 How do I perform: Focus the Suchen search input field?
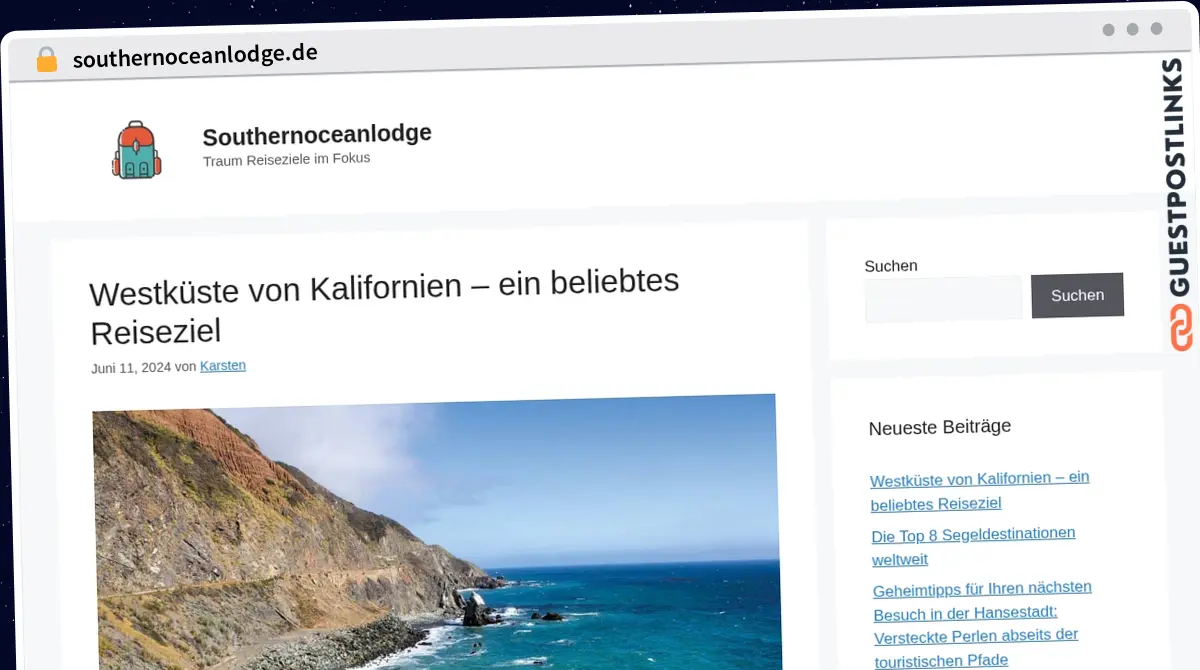pyautogui.click(x=943, y=298)
